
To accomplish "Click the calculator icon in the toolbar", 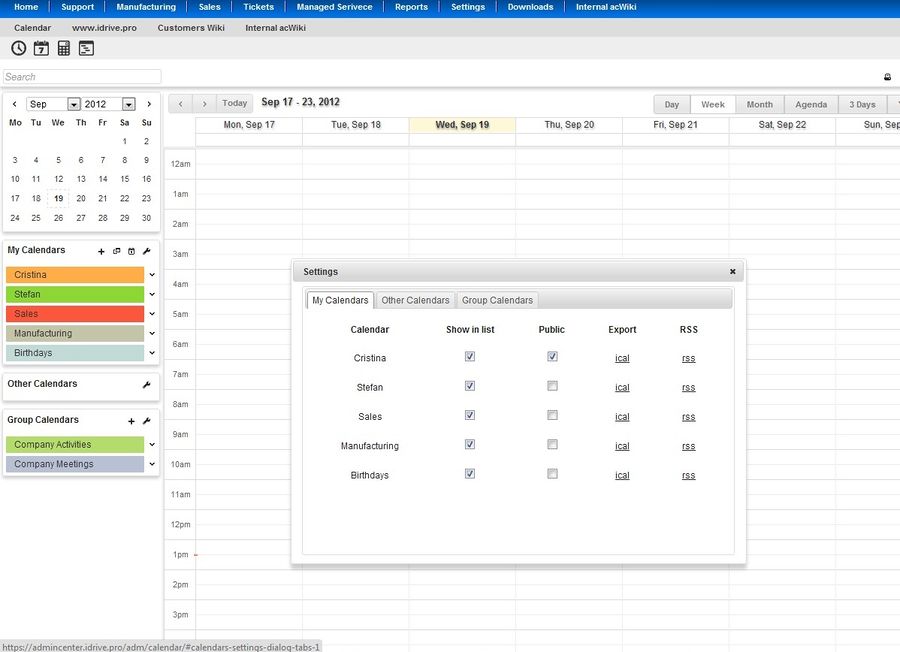I will 64,48.
